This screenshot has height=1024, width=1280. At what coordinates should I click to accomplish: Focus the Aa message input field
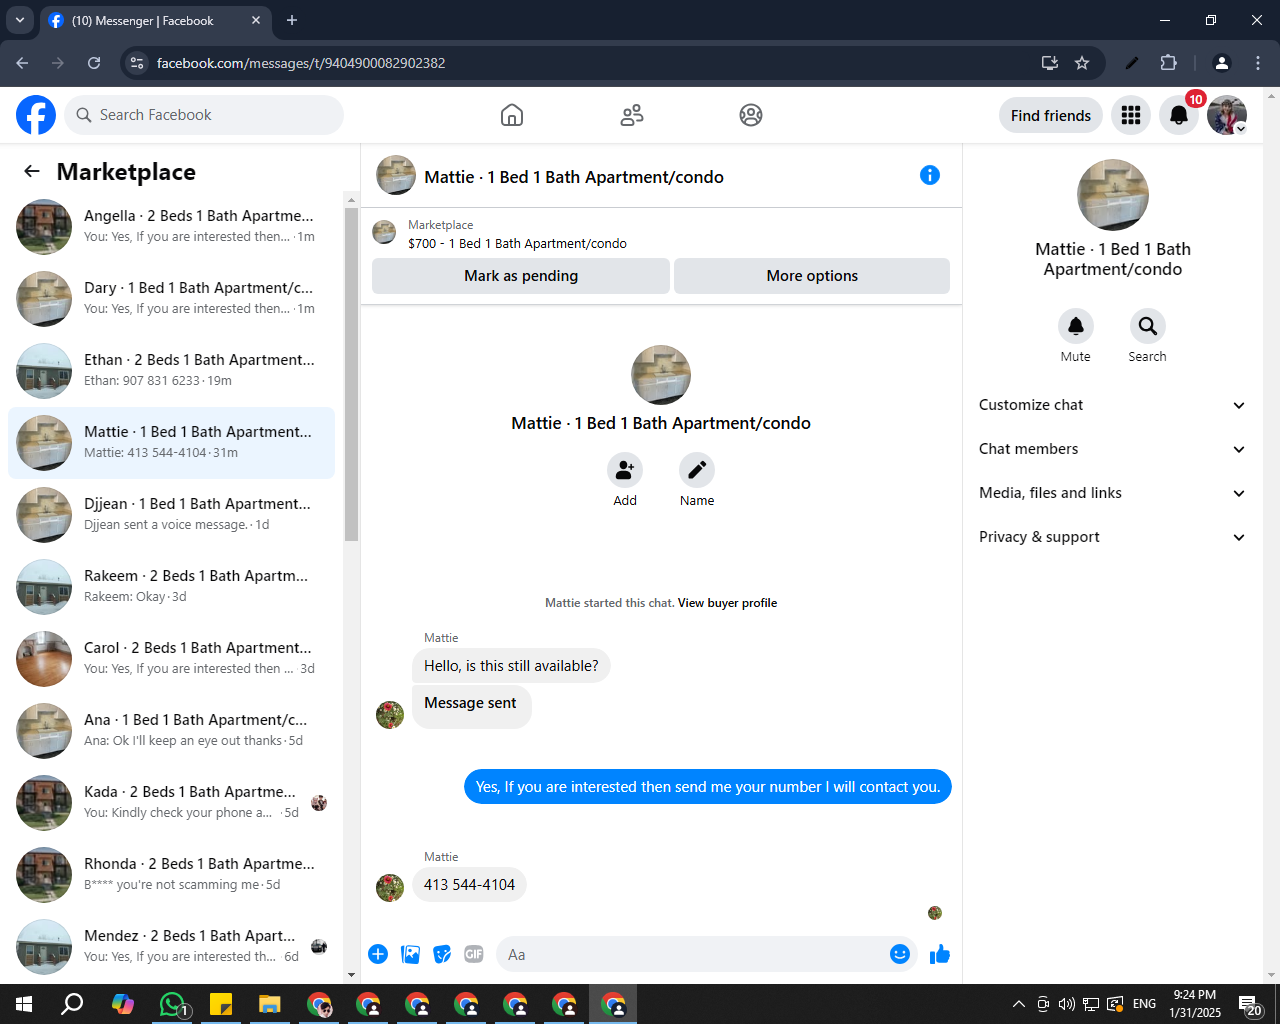click(690, 954)
